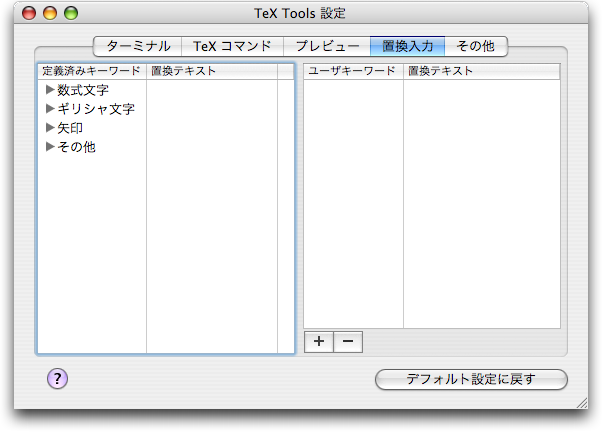Expand the その他 tree disclosure triangle

(x=50, y=147)
